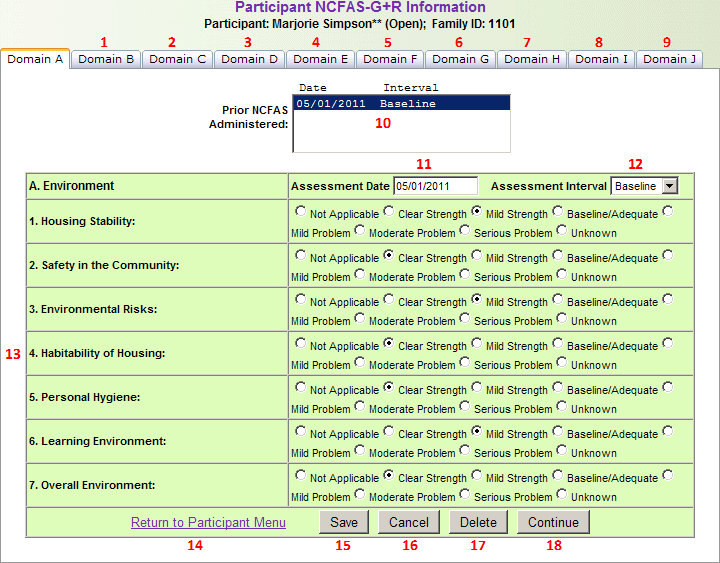Open the Domain E tab
The height and width of the screenshot is (563, 720).
[320, 59]
